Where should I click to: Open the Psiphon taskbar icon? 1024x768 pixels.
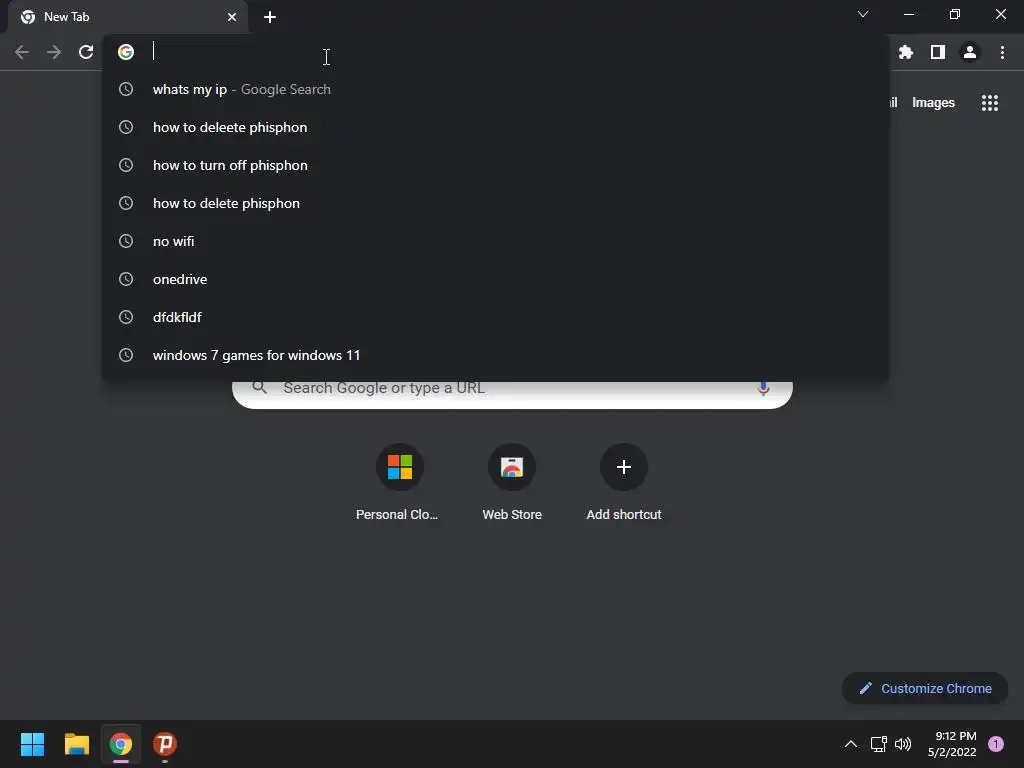pos(165,744)
